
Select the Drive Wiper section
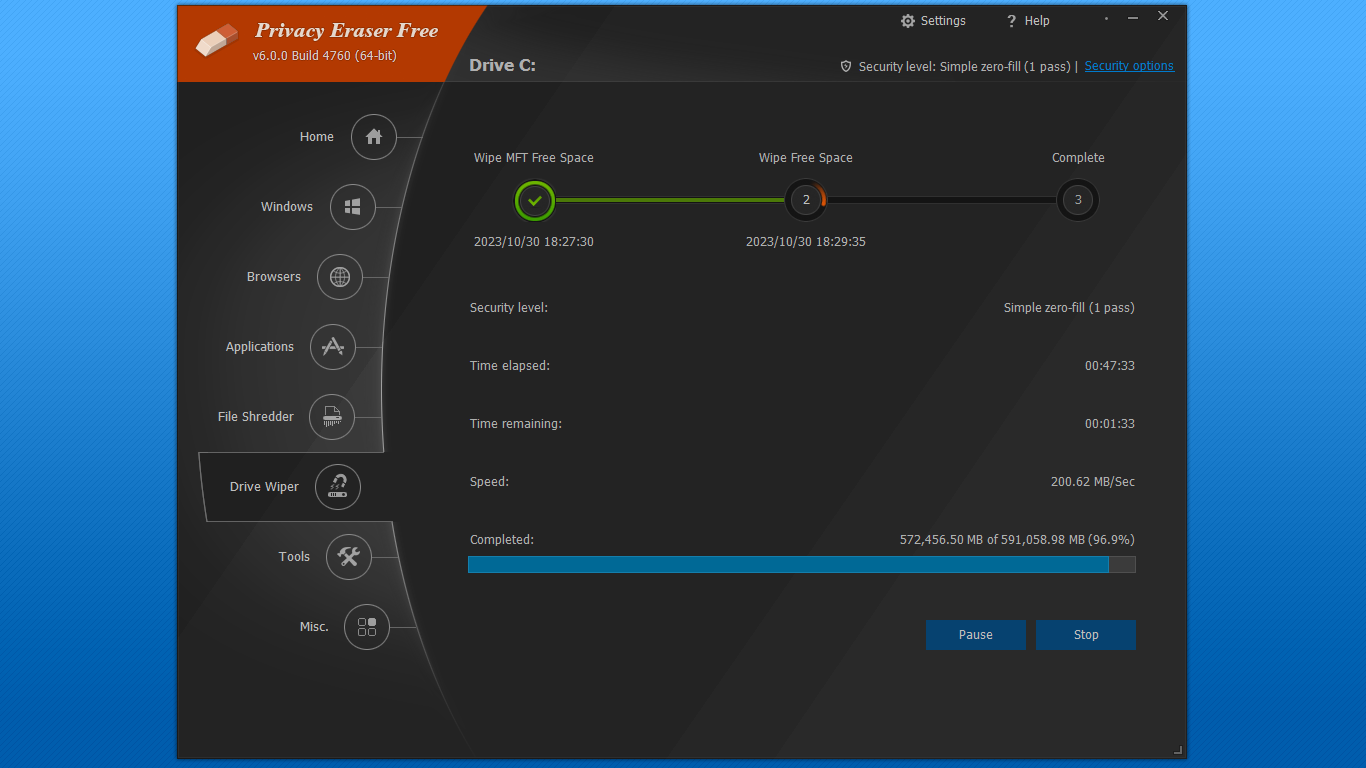pos(337,487)
